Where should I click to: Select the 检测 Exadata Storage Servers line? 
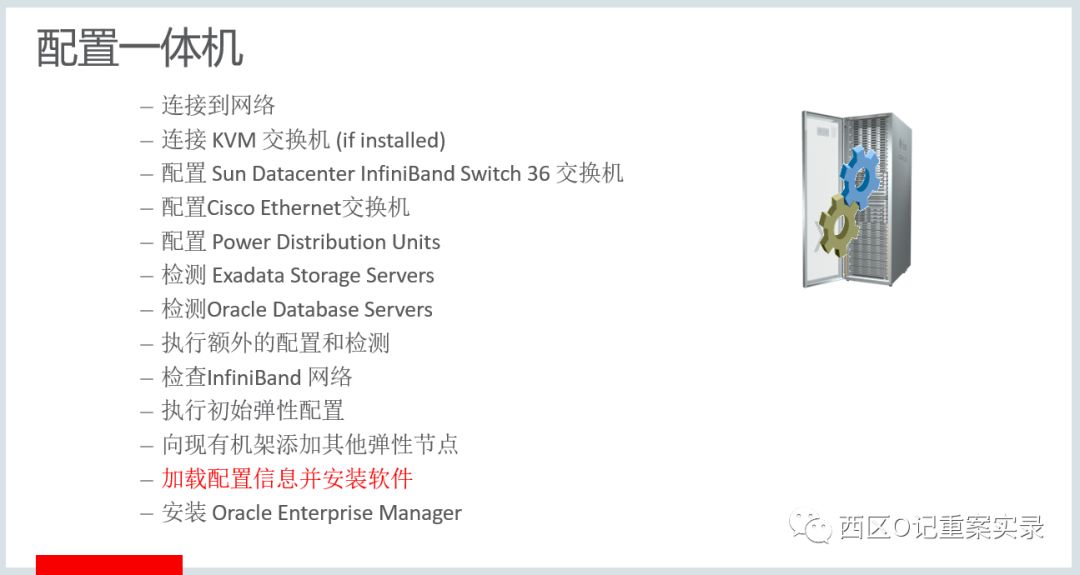point(298,275)
